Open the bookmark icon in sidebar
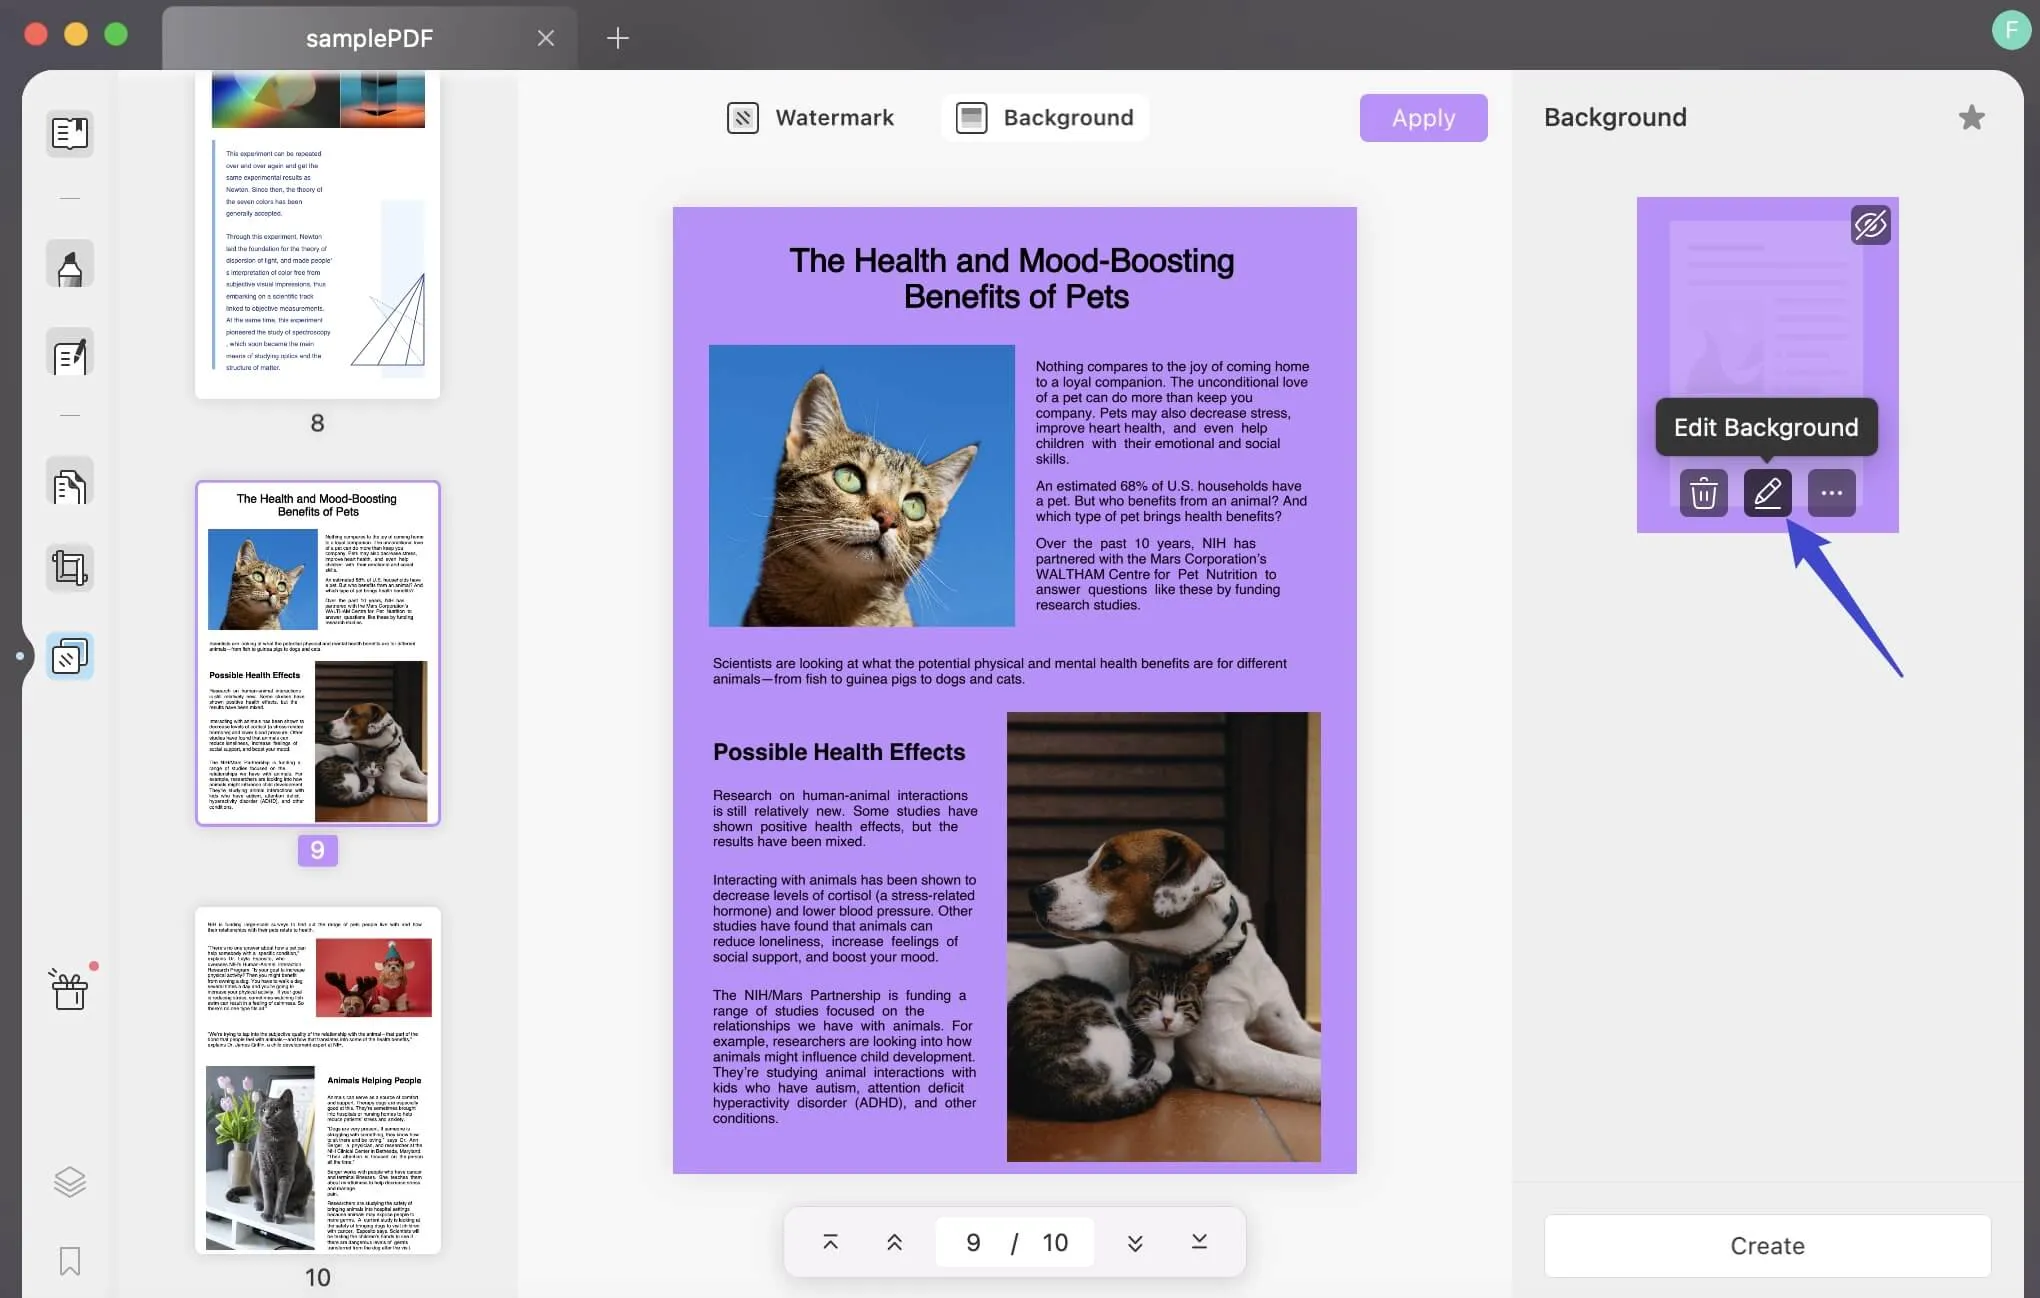The image size is (2040, 1298). (70, 1261)
